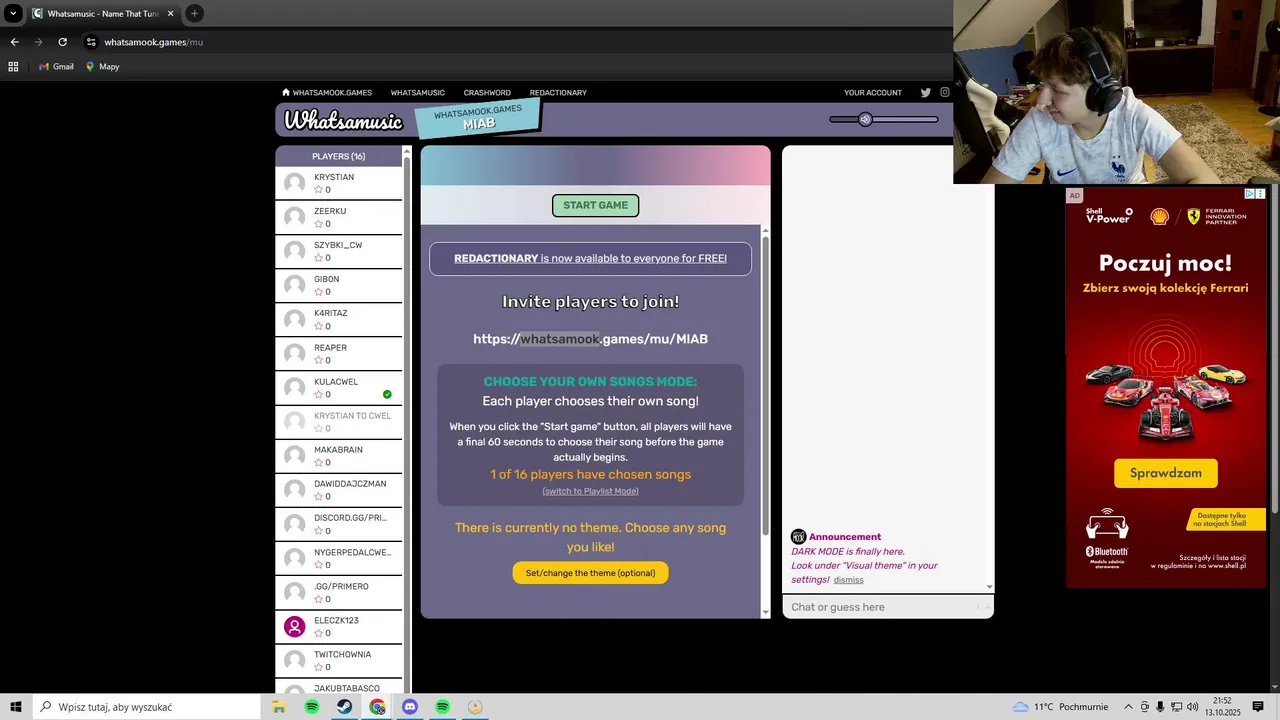Click Announcement avatar icon in chat
1280x720 pixels.
798,537
